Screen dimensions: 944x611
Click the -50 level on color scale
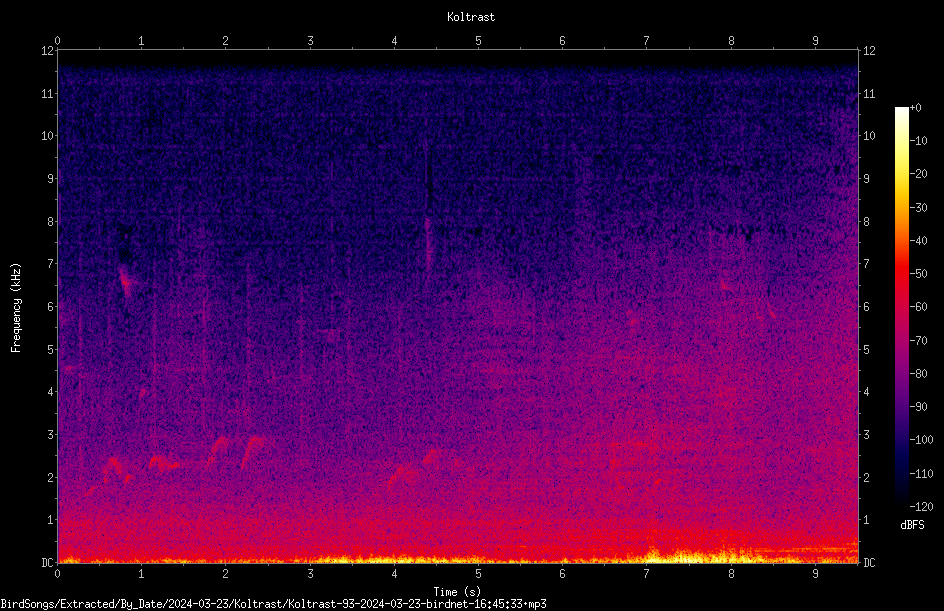[x=918, y=273]
